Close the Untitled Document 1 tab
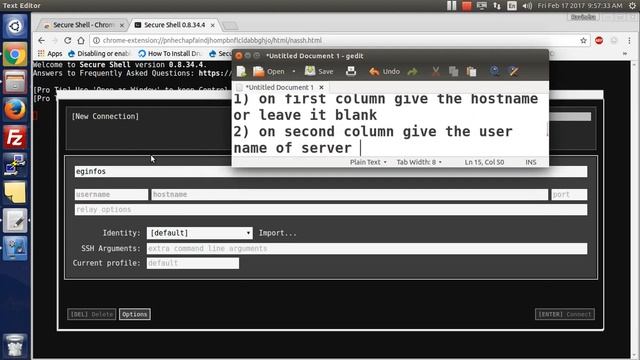640x360 pixels. pyautogui.click(x=321, y=87)
